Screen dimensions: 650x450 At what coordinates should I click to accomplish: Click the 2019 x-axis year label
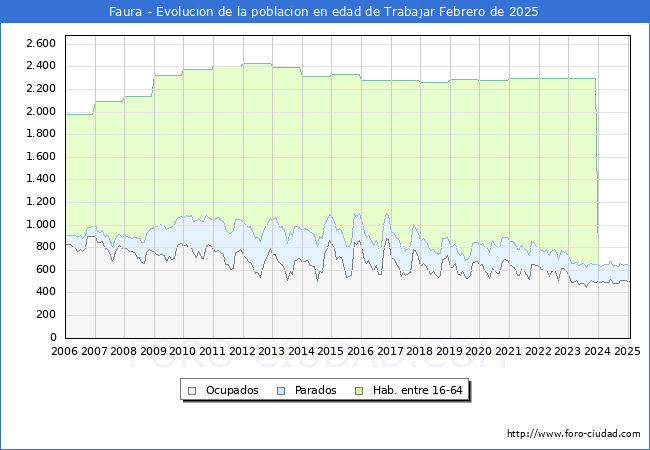click(449, 351)
